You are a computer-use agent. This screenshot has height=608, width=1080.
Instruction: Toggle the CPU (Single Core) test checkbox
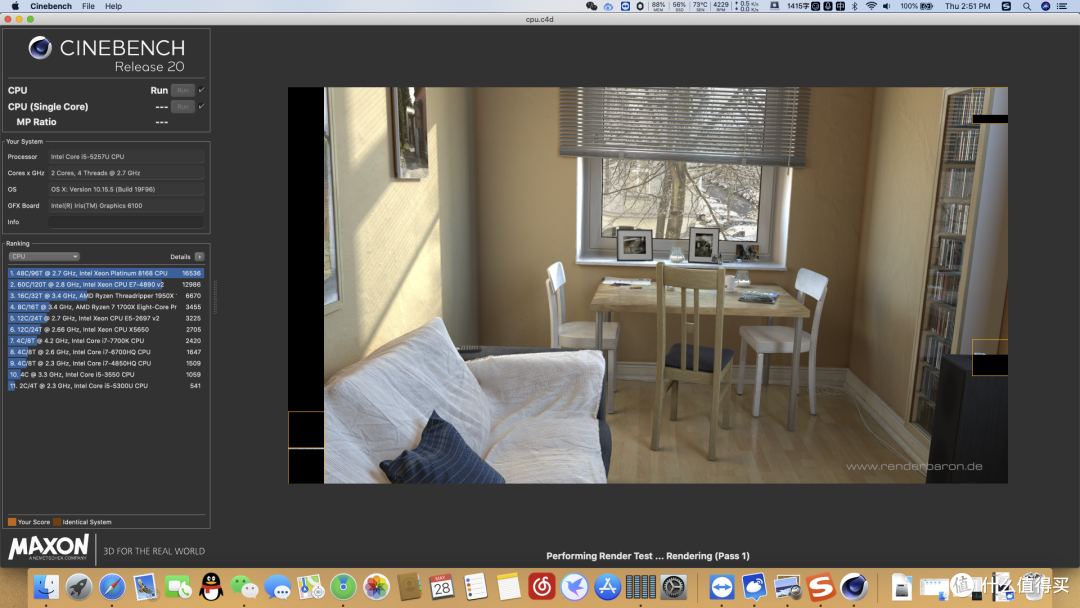(x=202, y=106)
